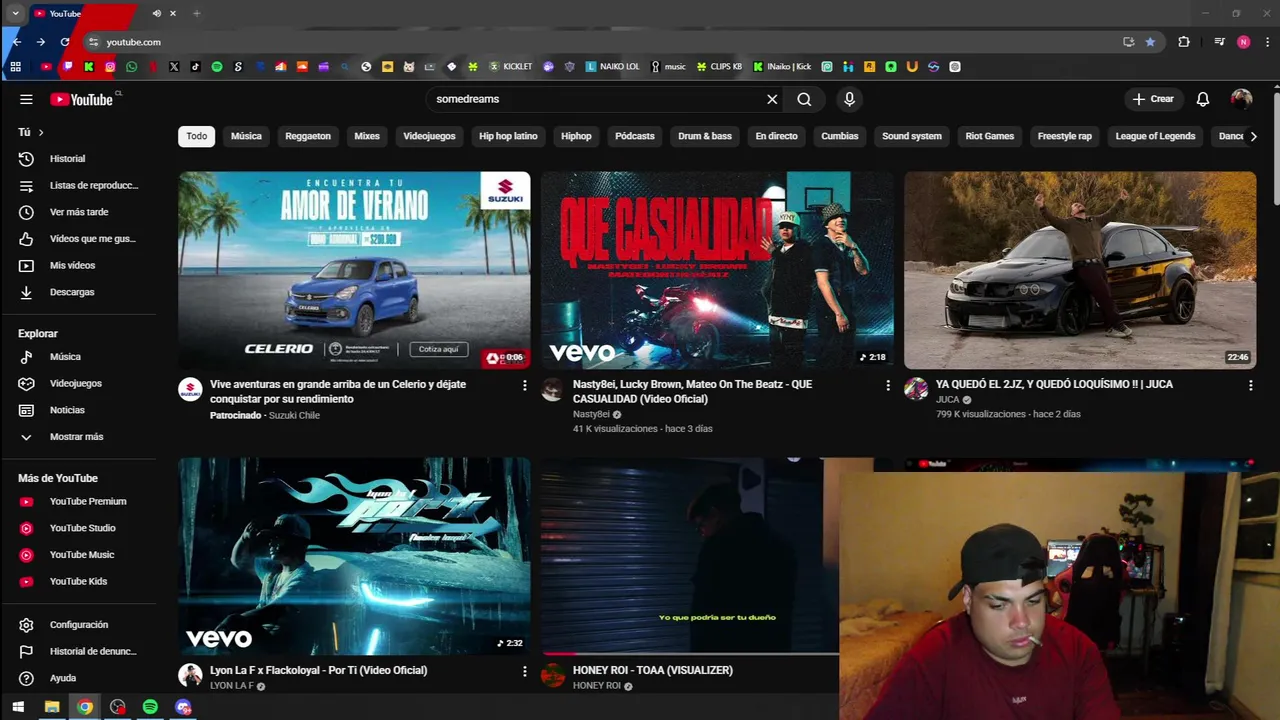Click the HONEY ROI - TOAA (VISUALIZER) title
The height and width of the screenshot is (720, 1280).
point(653,670)
